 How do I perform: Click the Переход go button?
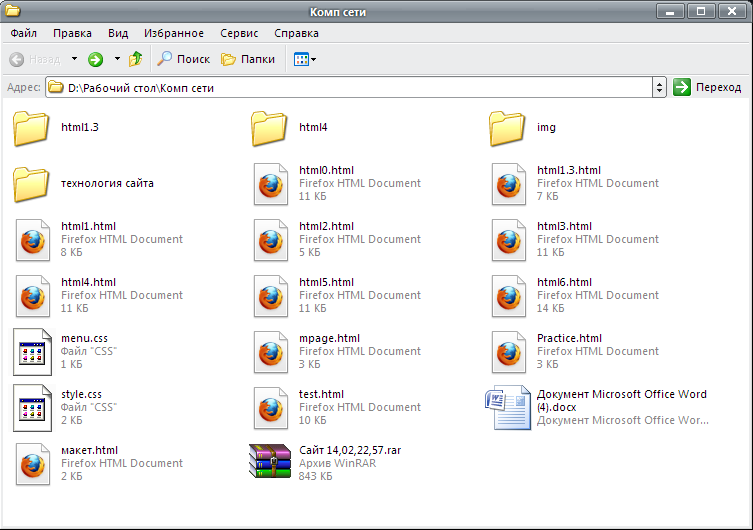(x=707, y=87)
